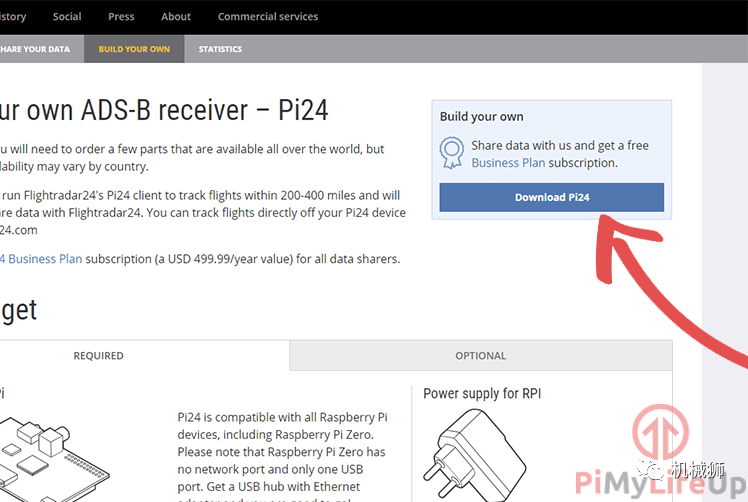Select the Share Your Data tab
The image size is (748, 502).
pyautogui.click(x=35, y=49)
